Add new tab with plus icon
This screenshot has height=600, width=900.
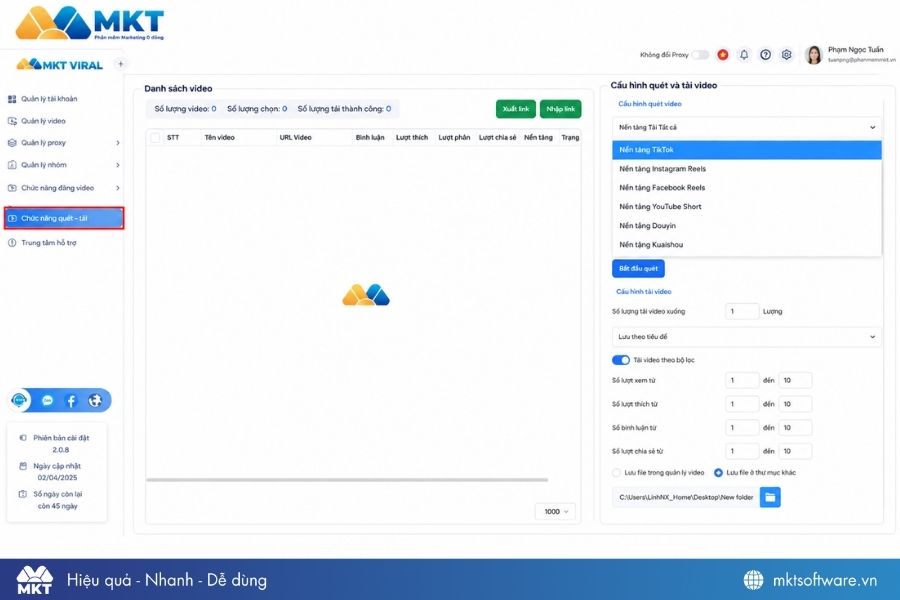[x=121, y=64]
